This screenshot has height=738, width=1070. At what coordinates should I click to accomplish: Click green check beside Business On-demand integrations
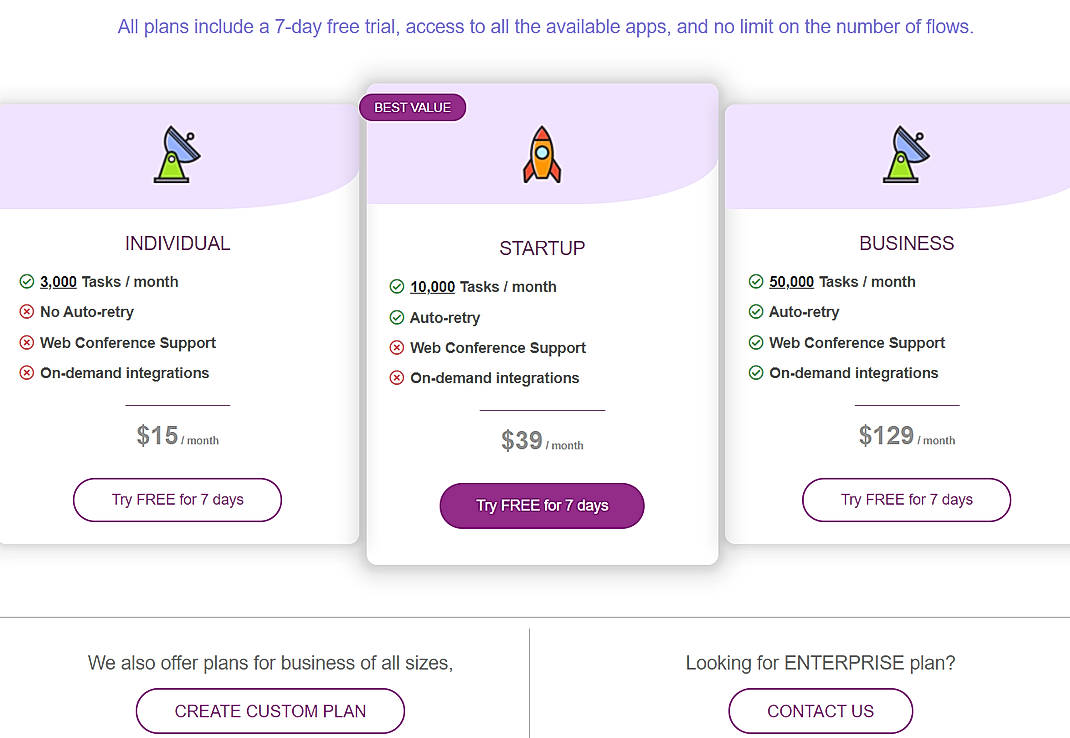pyautogui.click(x=758, y=372)
